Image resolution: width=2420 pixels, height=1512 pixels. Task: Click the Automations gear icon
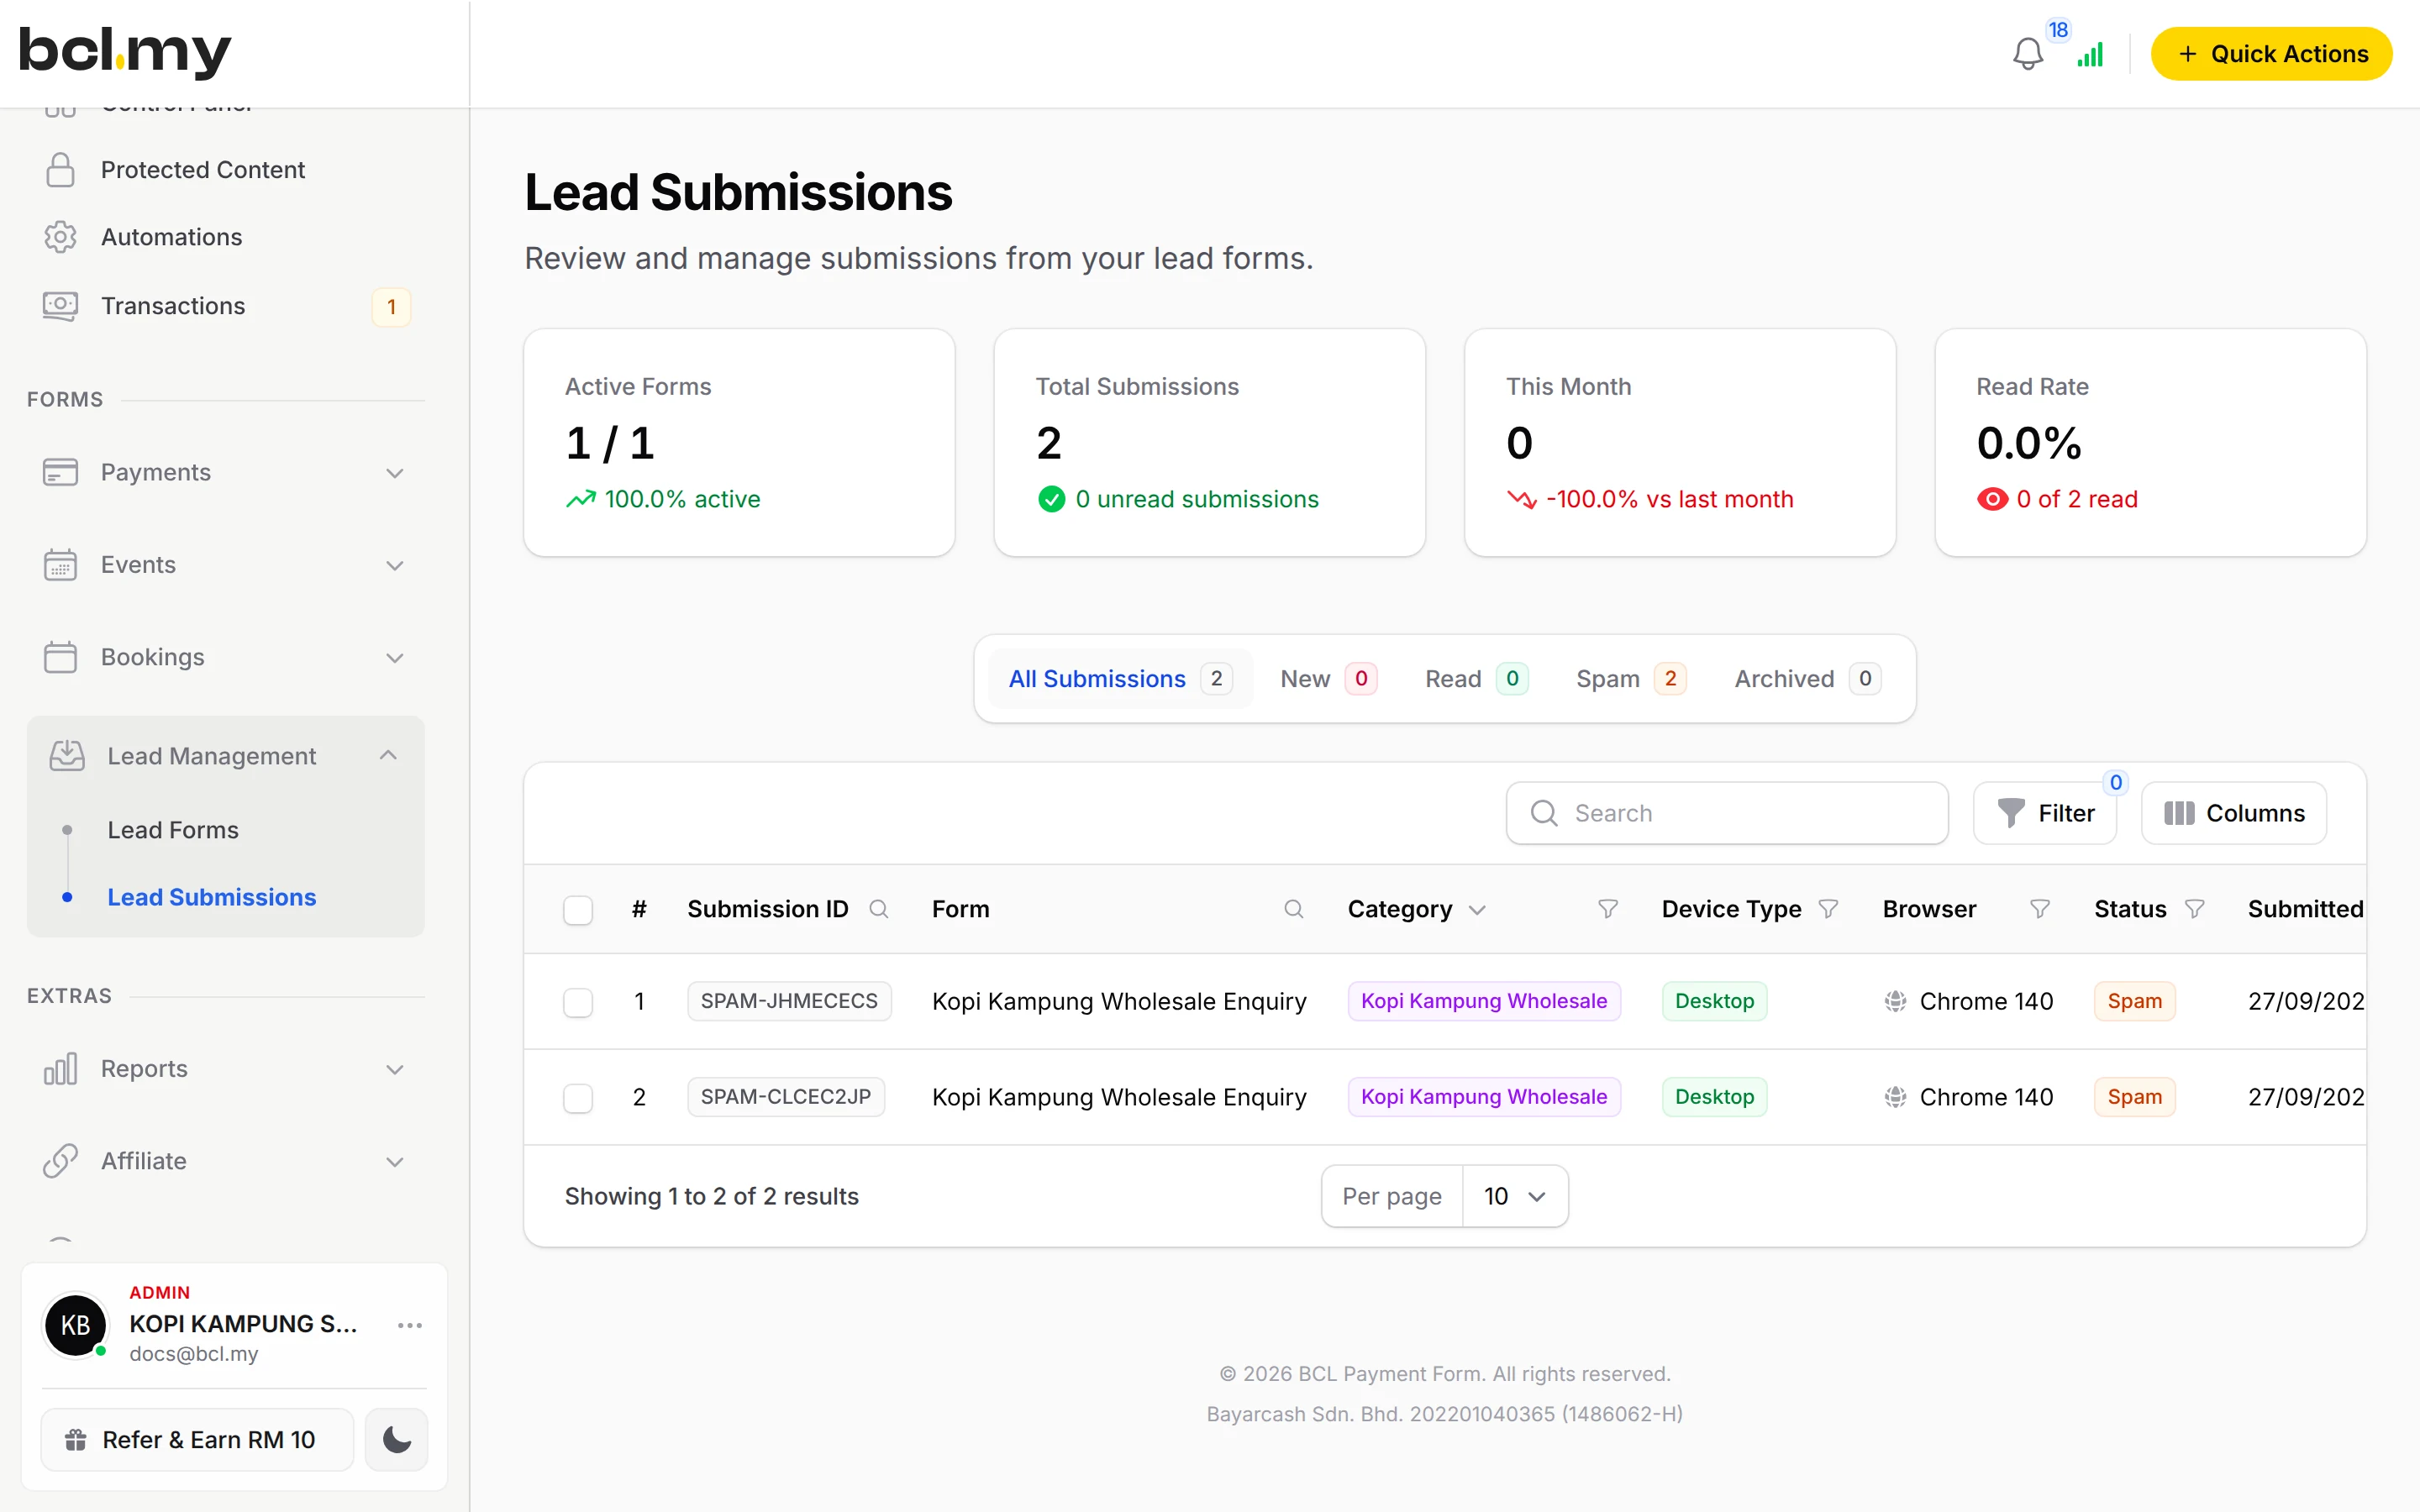click(60, 237)
